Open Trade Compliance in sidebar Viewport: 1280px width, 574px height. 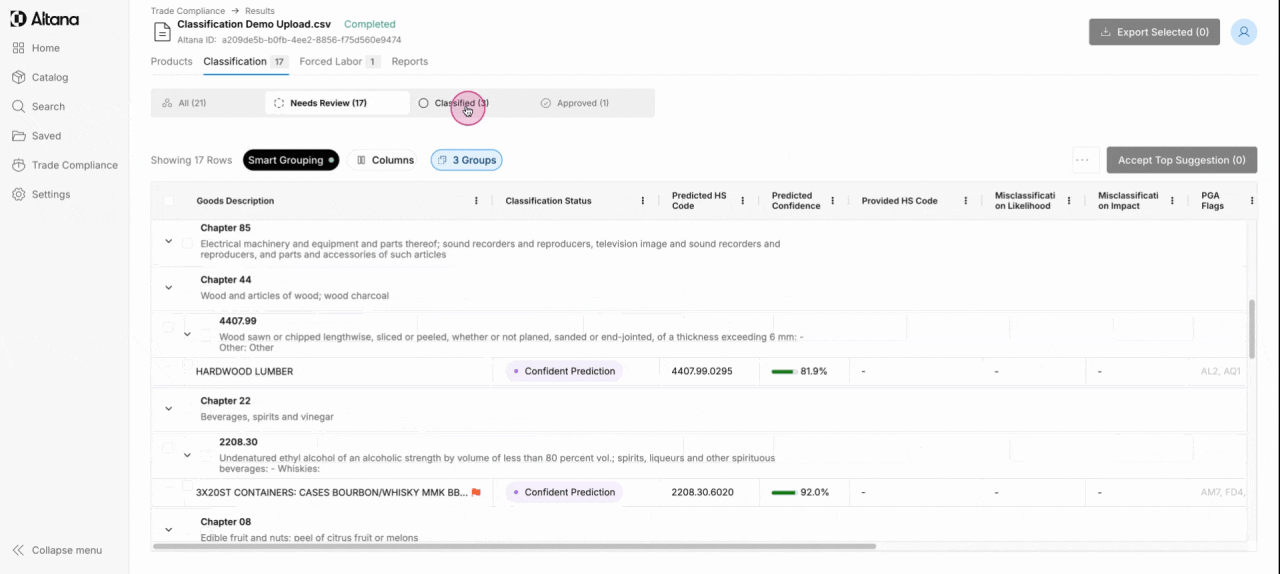coord(74,165)
